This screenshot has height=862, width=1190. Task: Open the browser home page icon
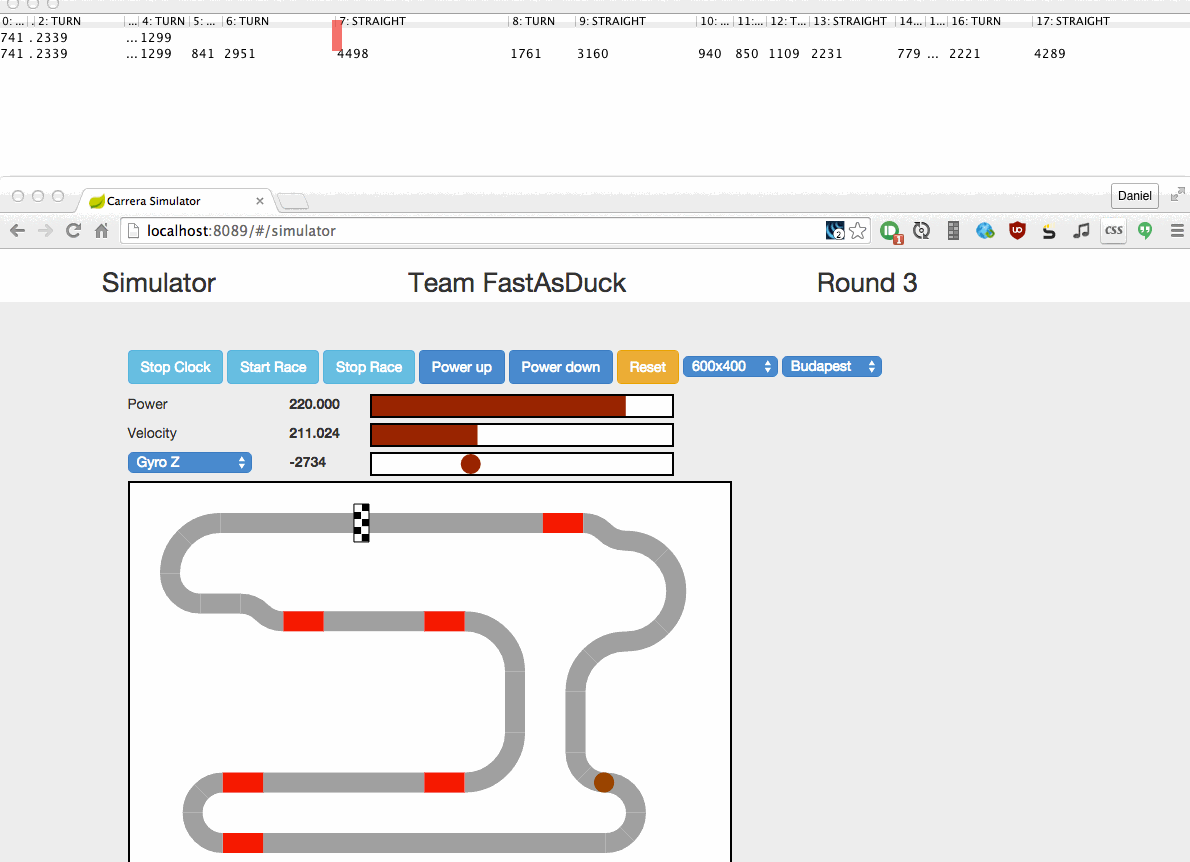point(101,231)
